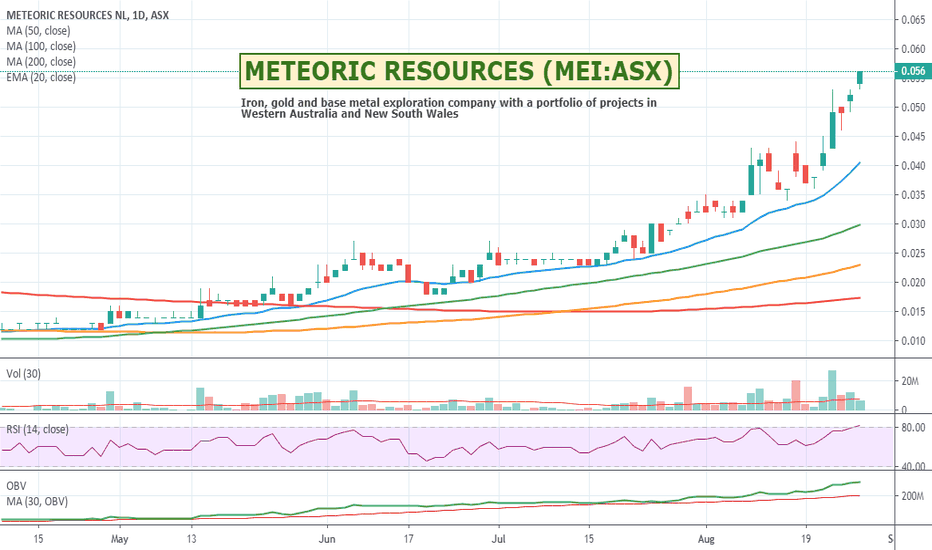Viewport: 932px width, 550px height.
Task: Click the 20M volume axis label
Action: [910, 381]
